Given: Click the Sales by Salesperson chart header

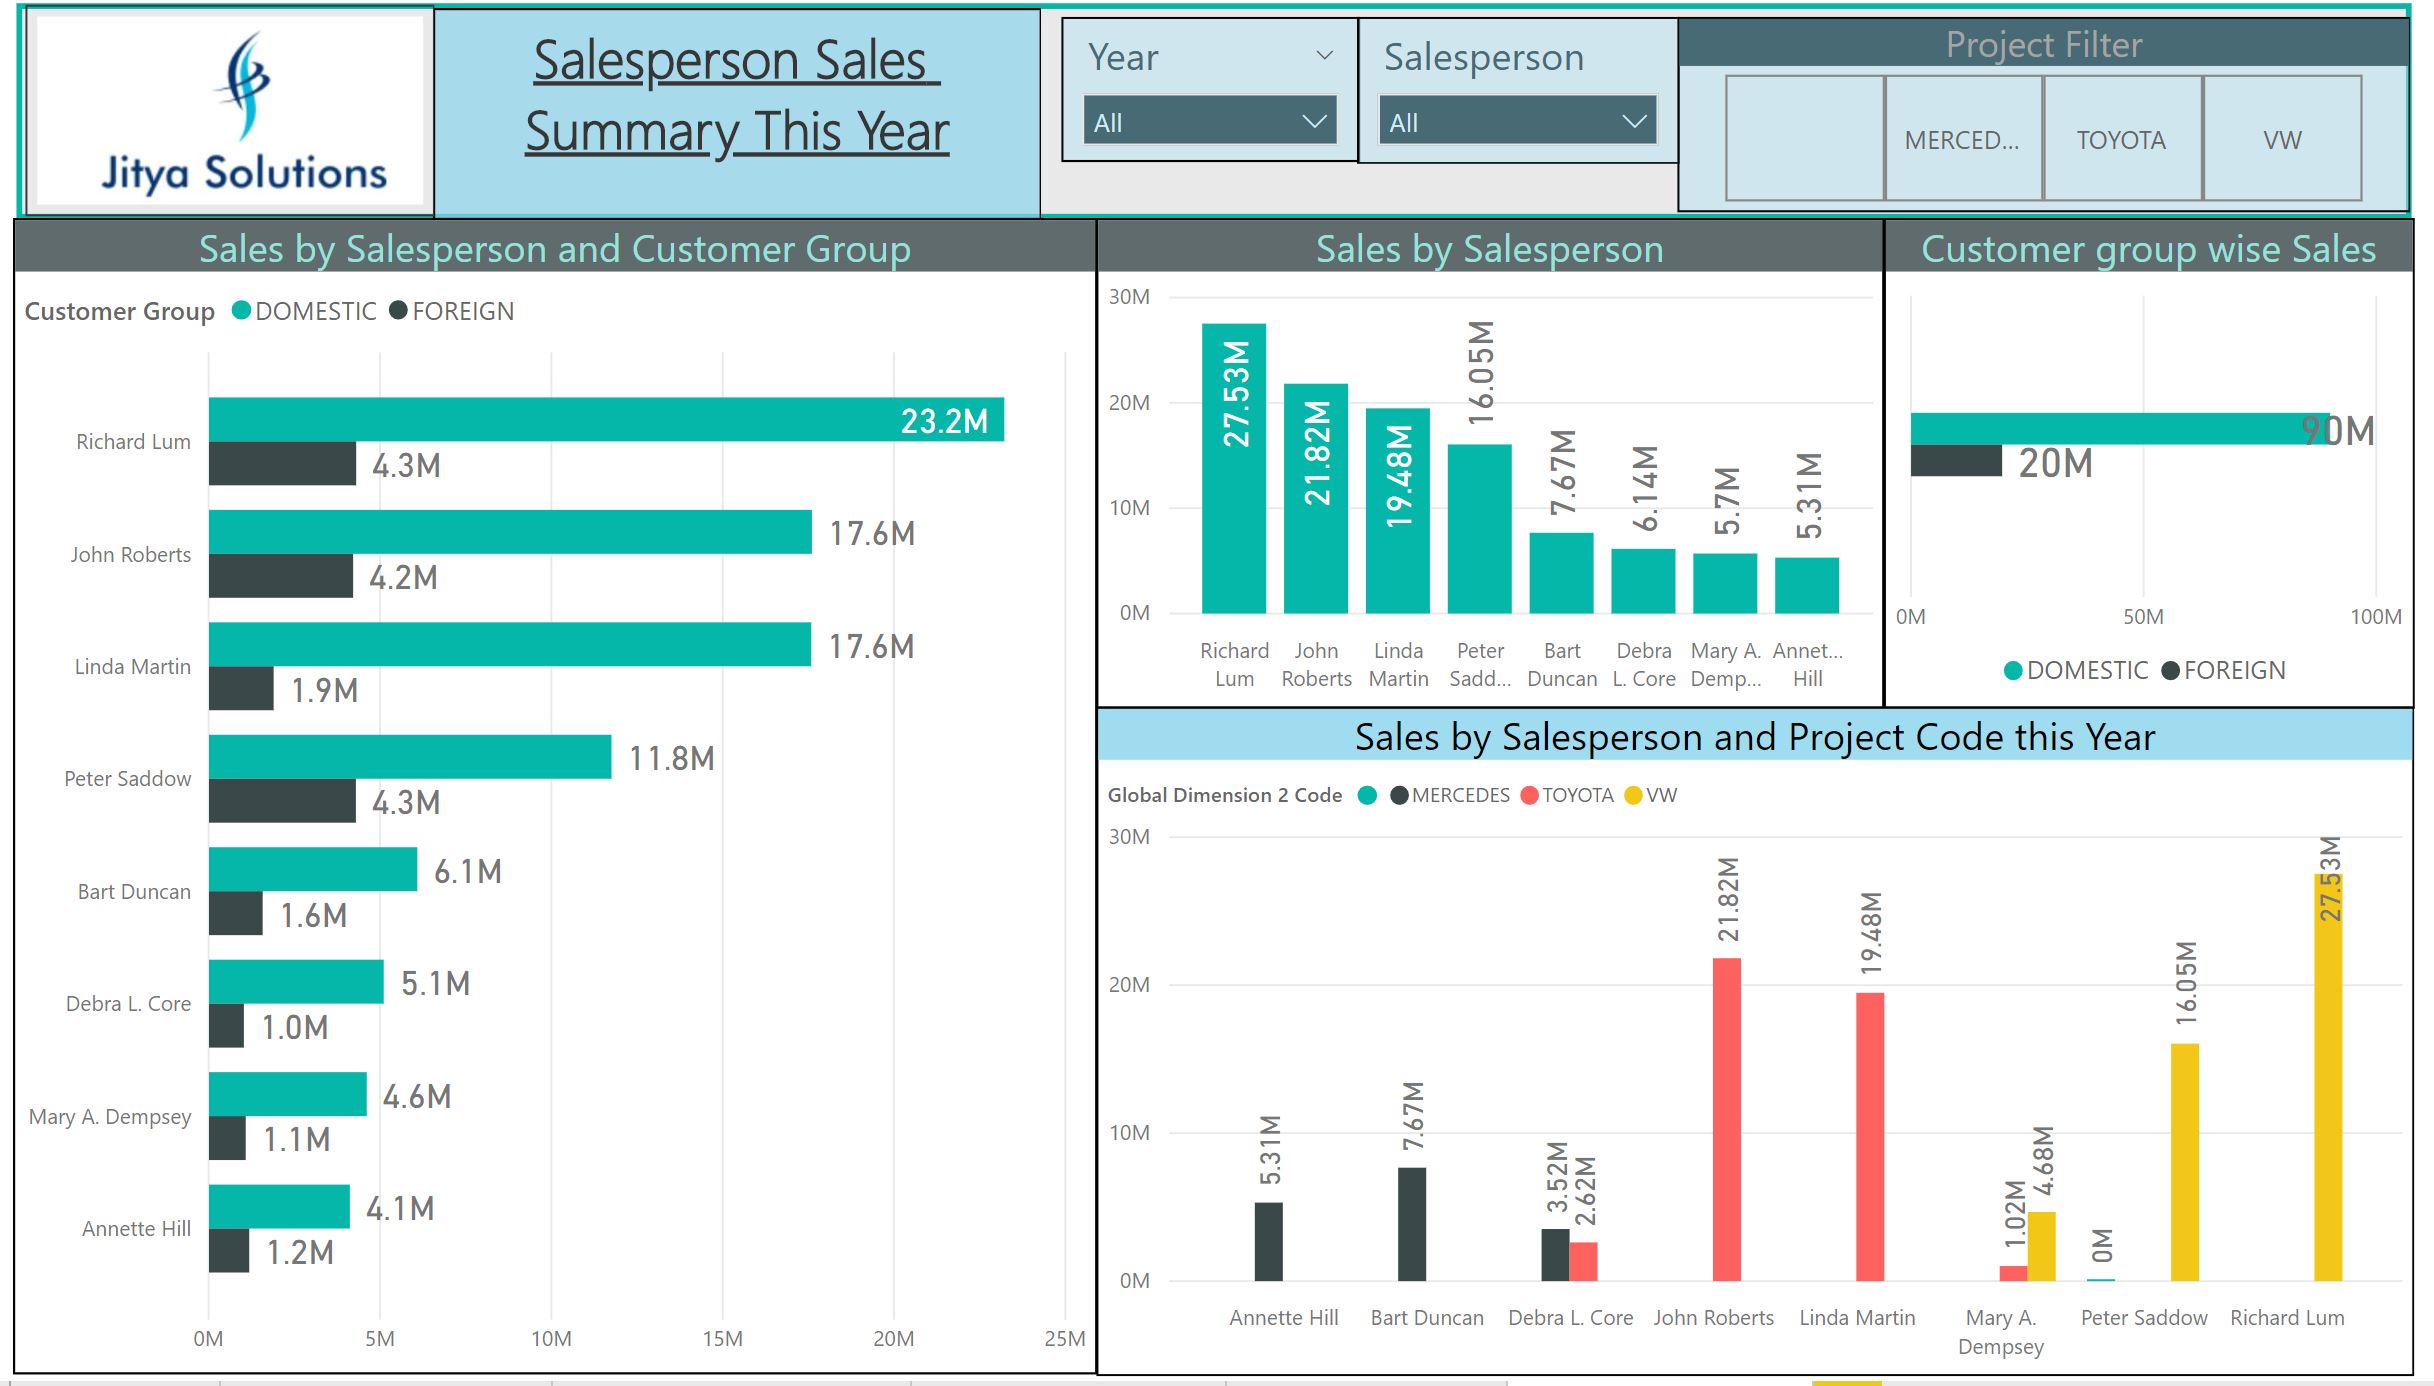Looking at the screenshot, I should pos(1490,248).
